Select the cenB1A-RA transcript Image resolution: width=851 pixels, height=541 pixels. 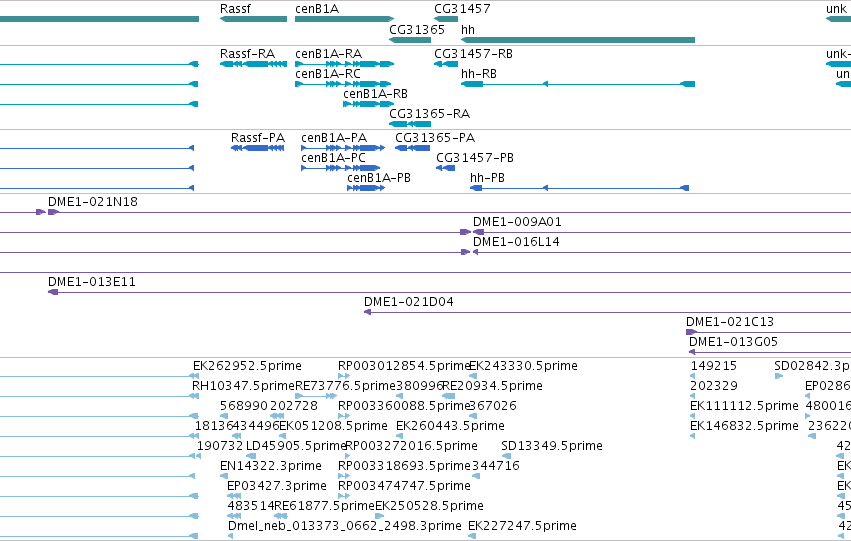click(x=345, y=64)
